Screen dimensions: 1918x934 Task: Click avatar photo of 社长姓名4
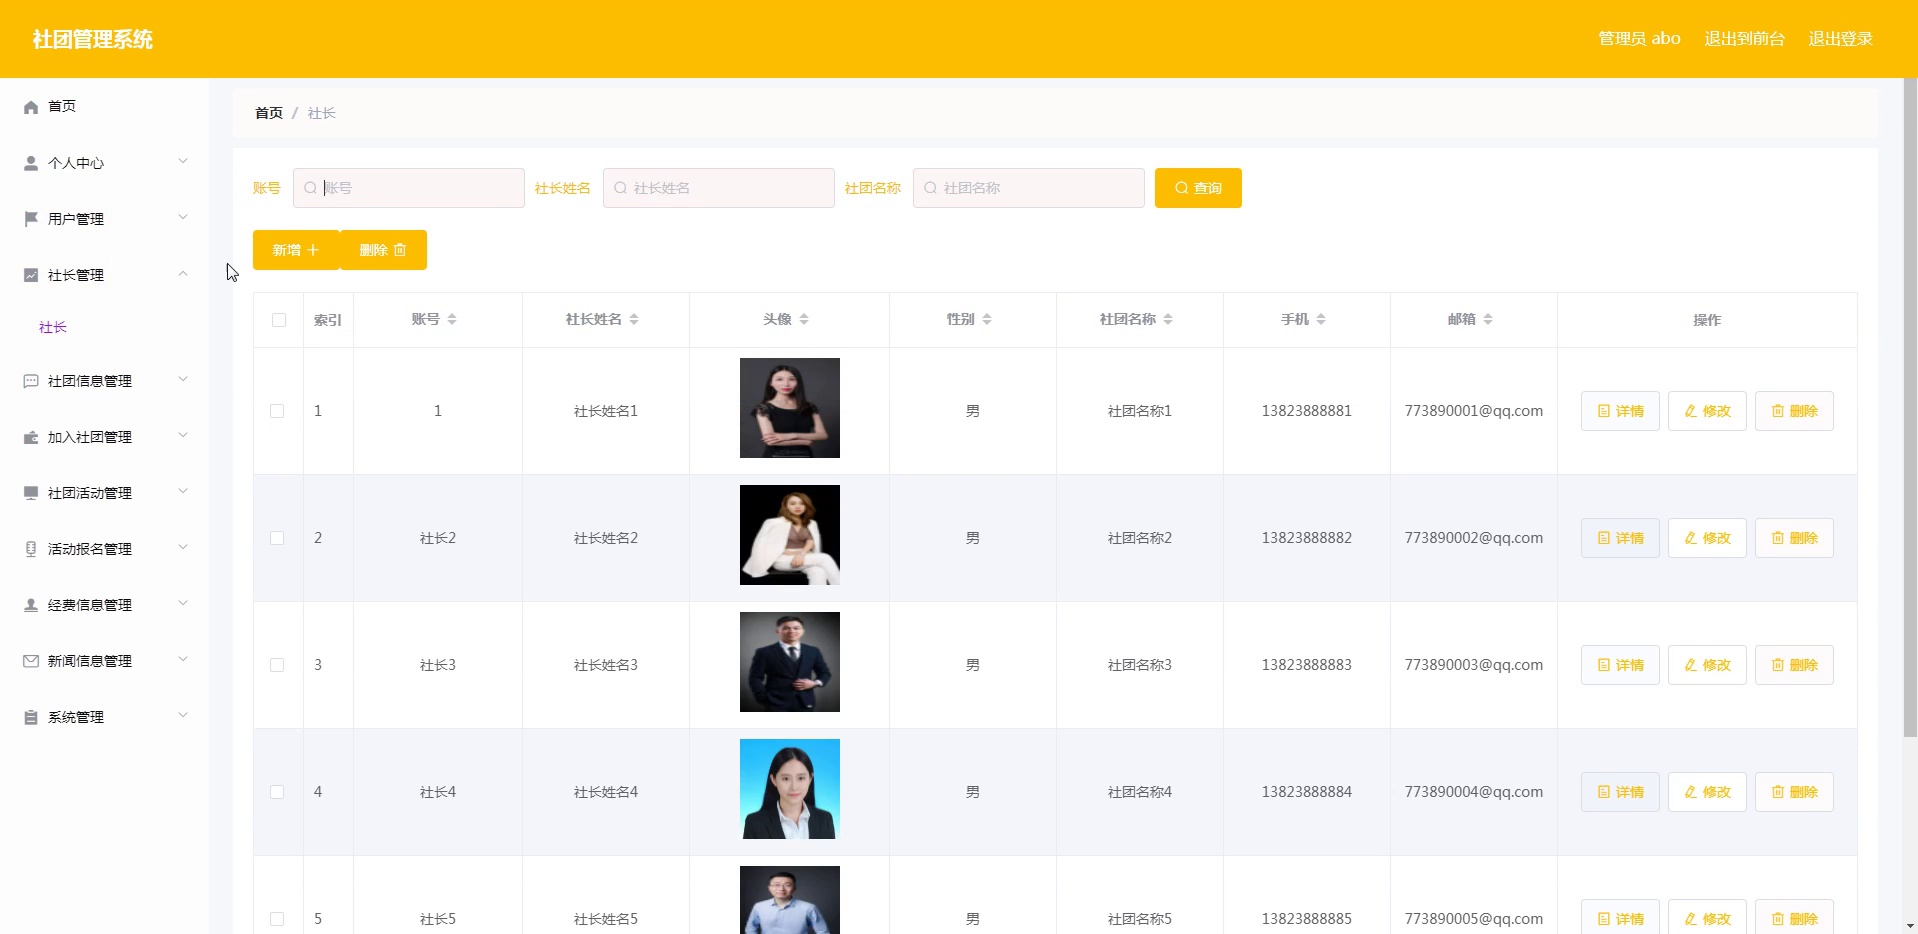coord(790,789)
